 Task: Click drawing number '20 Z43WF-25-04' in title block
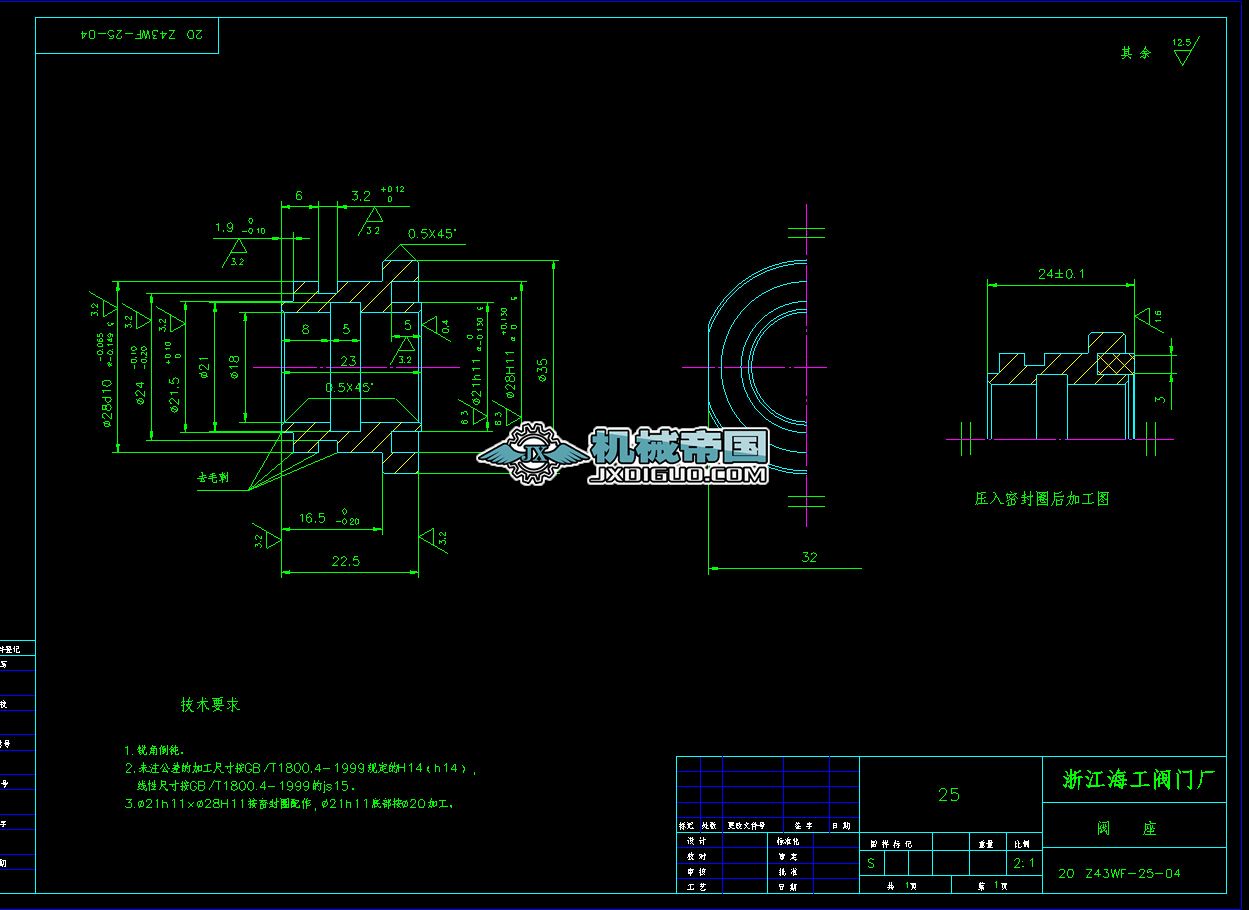coord(1119,873)
